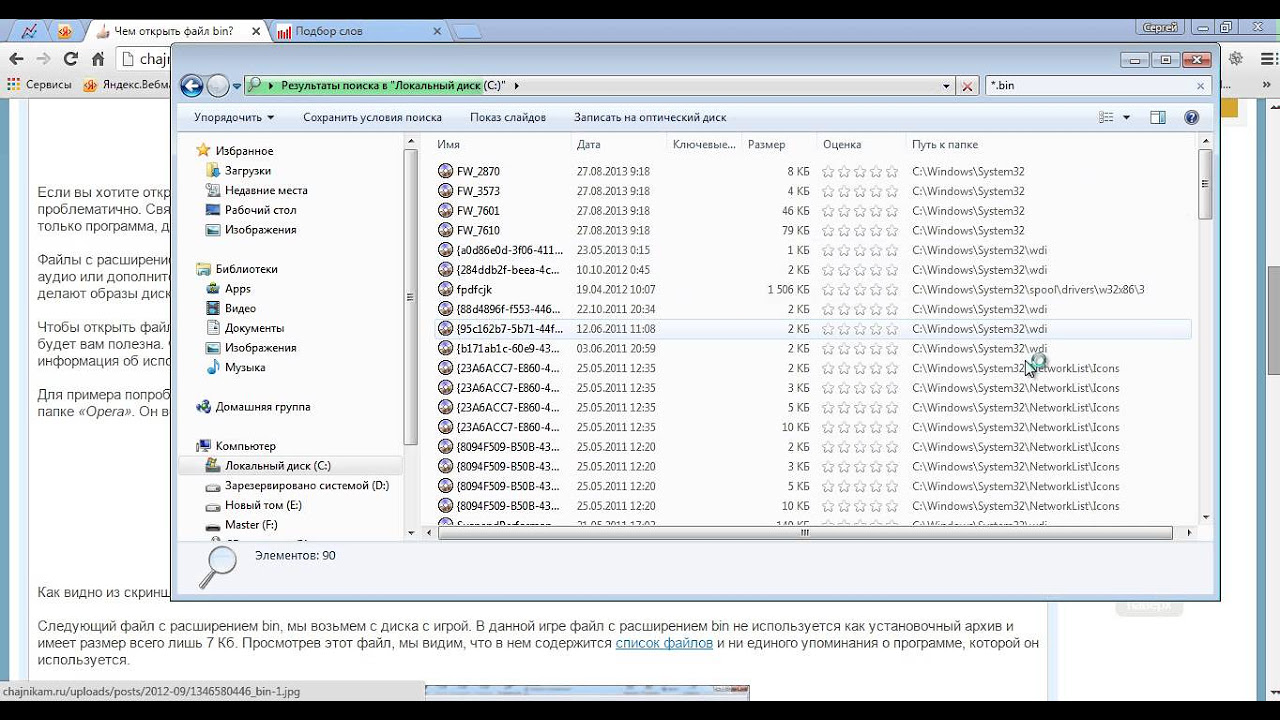This screenshot has width=1280, height=720.
Task: Select the FW_7601 file icon
Action: [446, 211]
